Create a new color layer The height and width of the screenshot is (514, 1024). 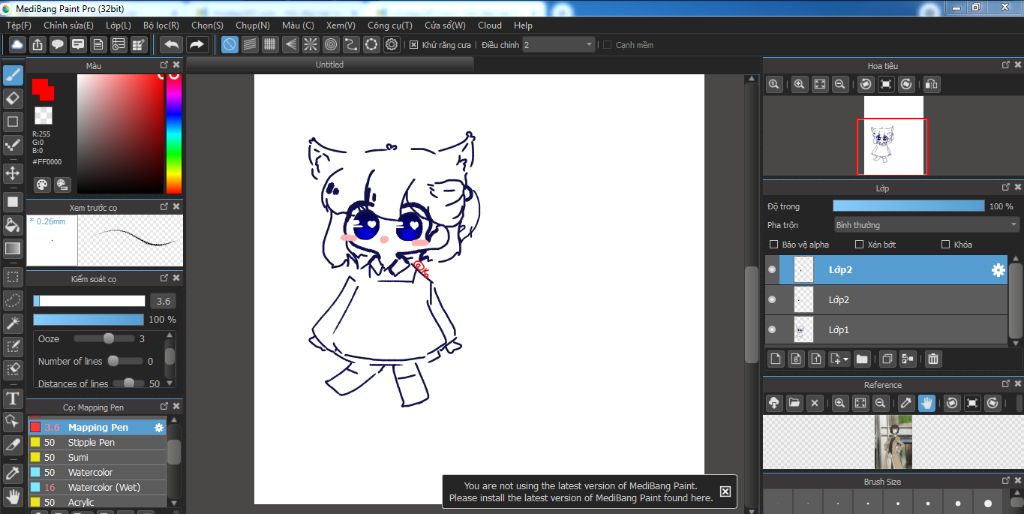coord(775,359)
